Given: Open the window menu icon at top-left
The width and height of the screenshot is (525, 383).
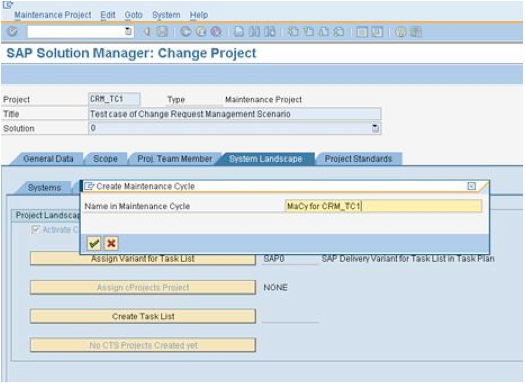Looking at the screenshot, I should tap(7, 5).
